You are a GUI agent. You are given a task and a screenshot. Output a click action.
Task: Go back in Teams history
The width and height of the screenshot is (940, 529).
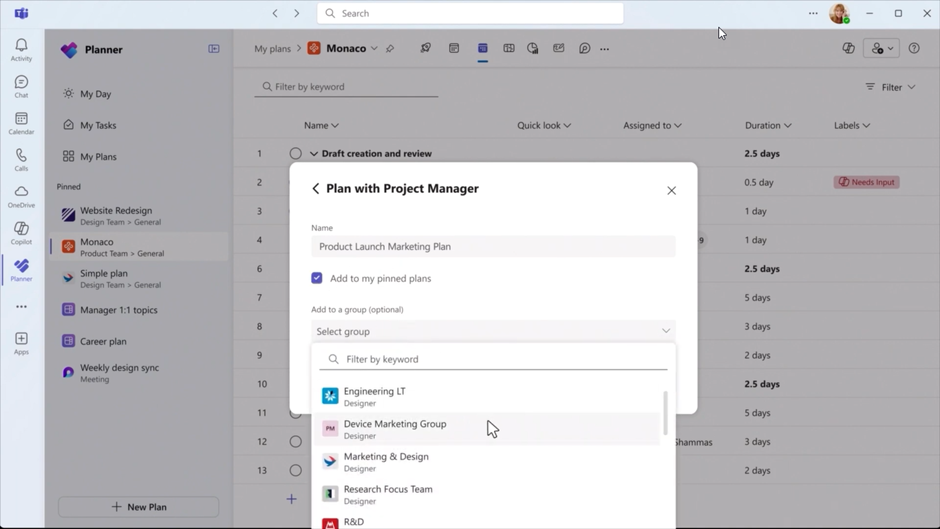[x=275, y=13]
